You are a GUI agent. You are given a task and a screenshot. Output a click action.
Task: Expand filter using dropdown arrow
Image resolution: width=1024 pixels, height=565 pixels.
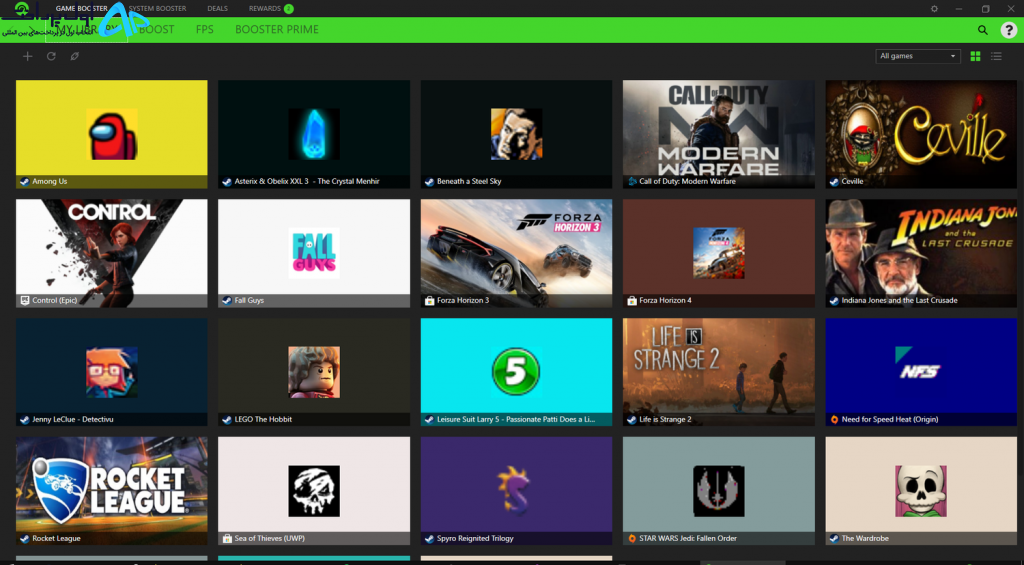pyautogui.click(x=953, y=56)
